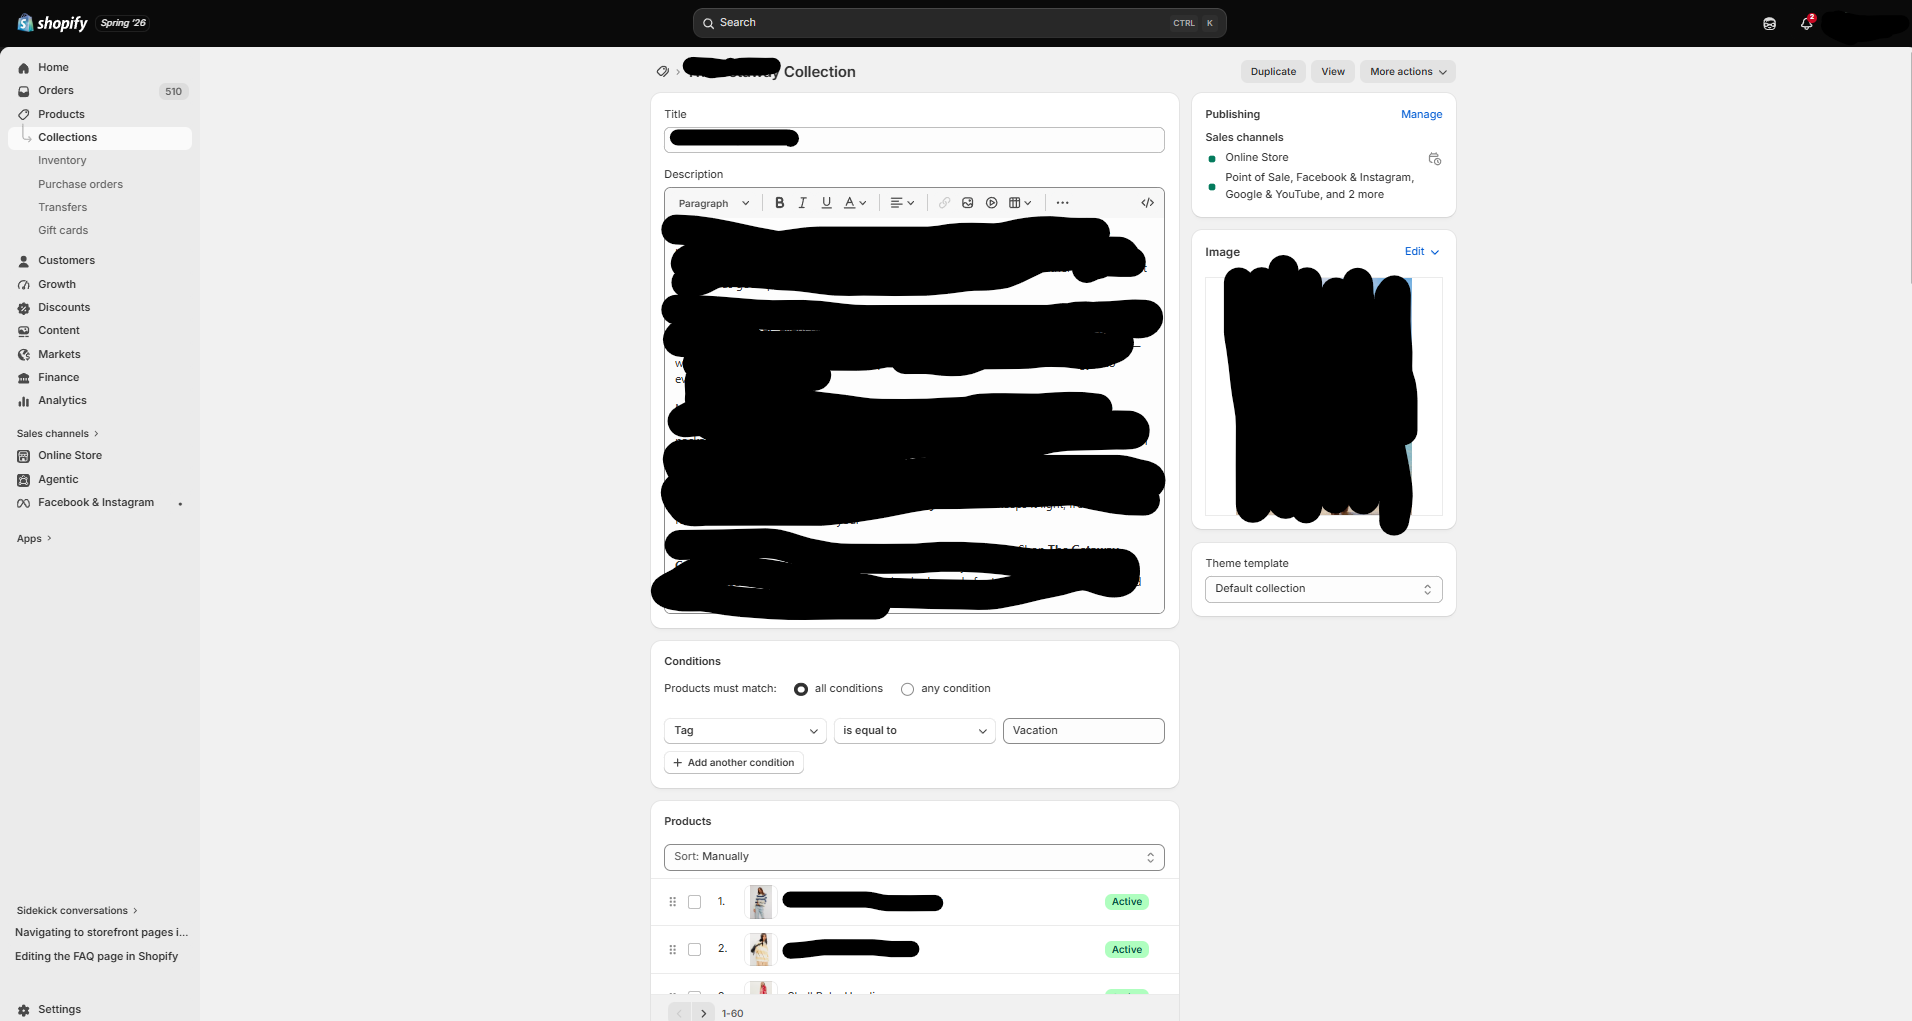Toggle underline formatting in description editor
Screen dimensions: 1912x1021
tap(826, 203)
